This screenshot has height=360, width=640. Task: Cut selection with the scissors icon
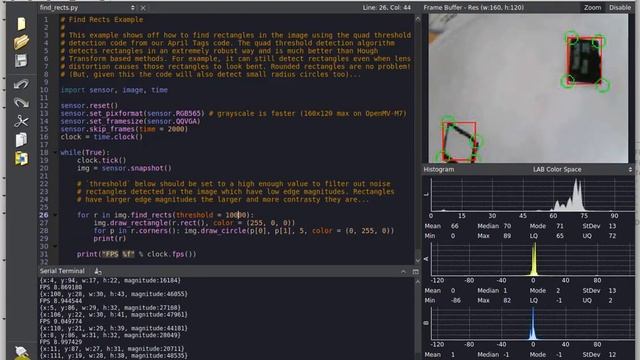[21, 121]
